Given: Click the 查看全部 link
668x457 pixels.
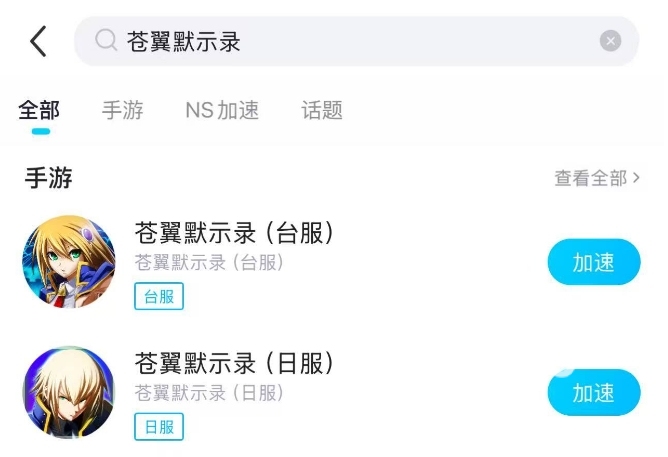Looking at the screenshot, I should (590, 178).
